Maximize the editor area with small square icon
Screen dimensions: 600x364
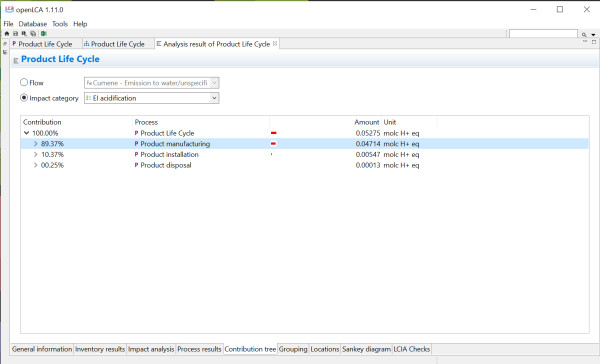pos(594,42)
